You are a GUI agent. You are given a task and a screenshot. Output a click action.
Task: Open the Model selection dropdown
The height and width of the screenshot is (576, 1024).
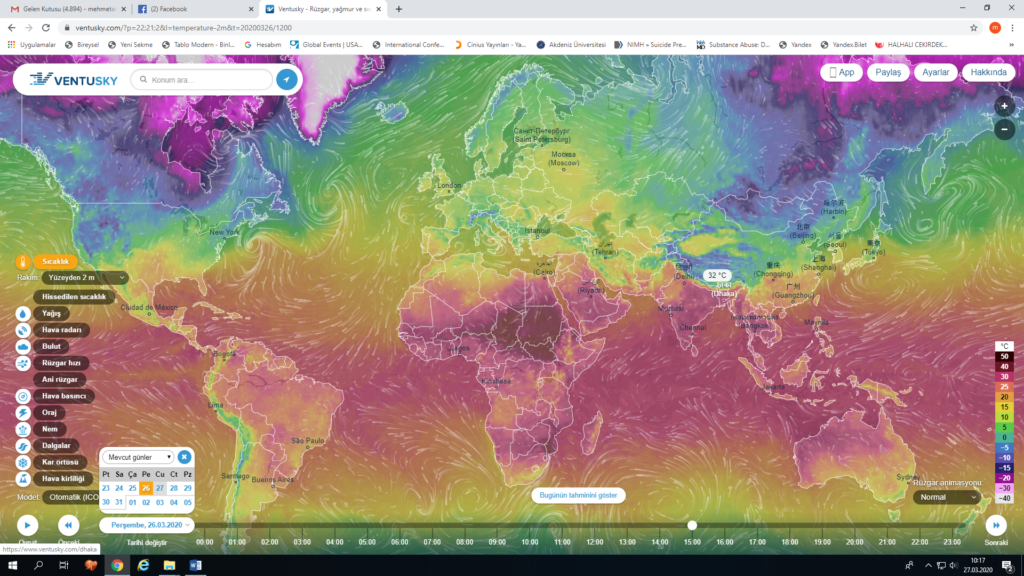tap(73, 497)
